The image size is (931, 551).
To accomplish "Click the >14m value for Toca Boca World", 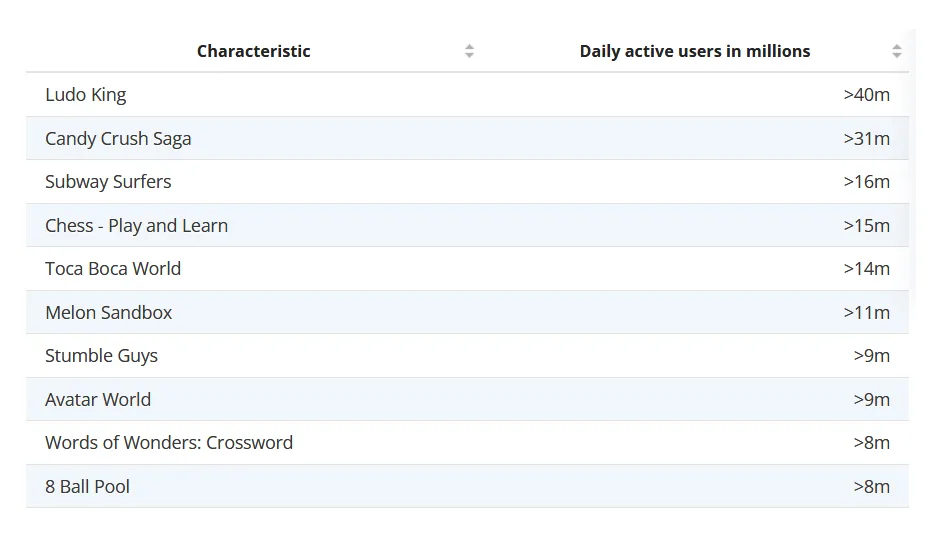I will coord(866,269).
